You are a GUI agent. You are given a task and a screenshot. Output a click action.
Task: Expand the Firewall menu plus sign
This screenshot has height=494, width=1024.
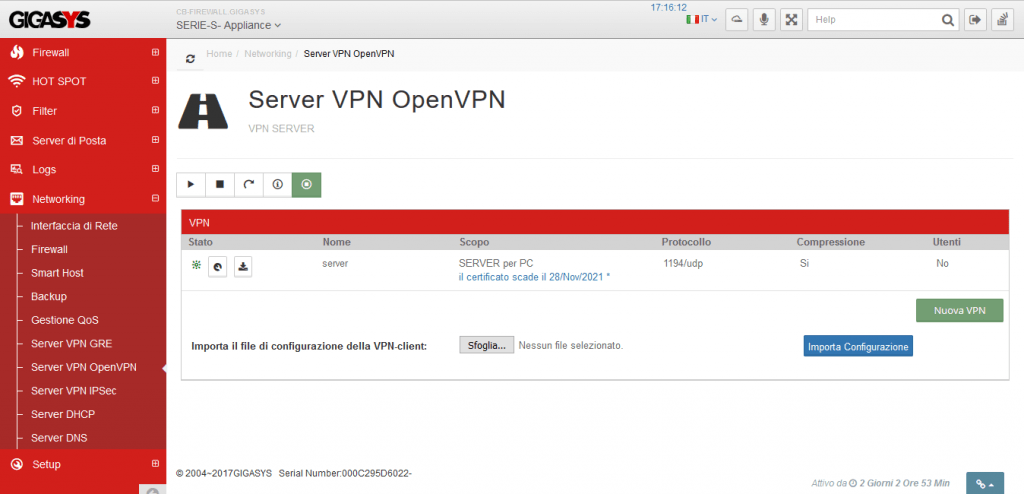(155, 52)
